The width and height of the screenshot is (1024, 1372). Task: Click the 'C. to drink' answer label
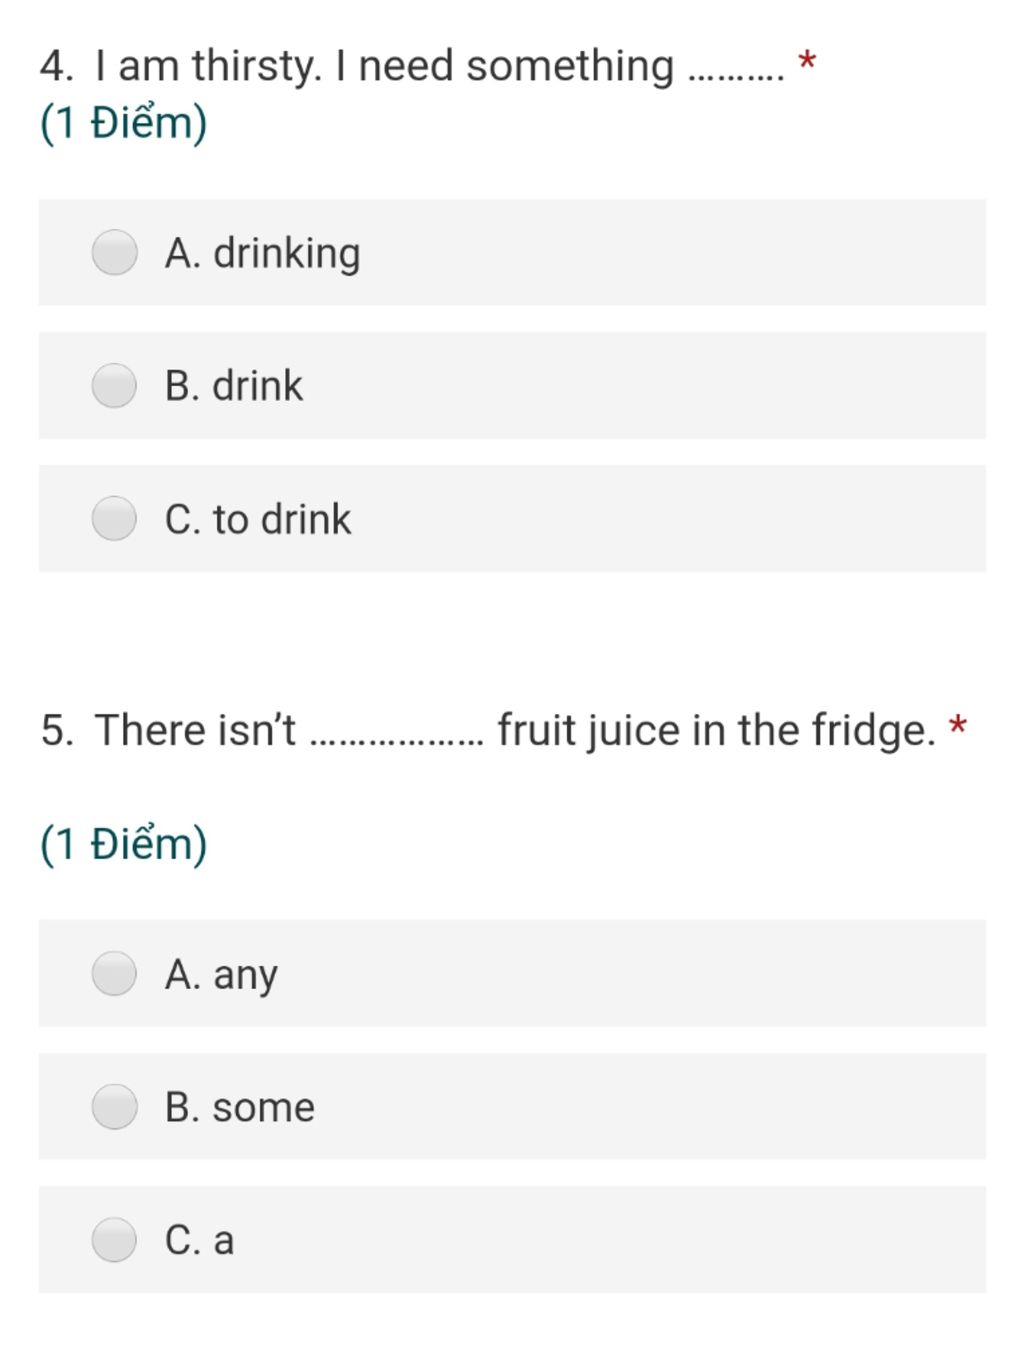point(258,519)
